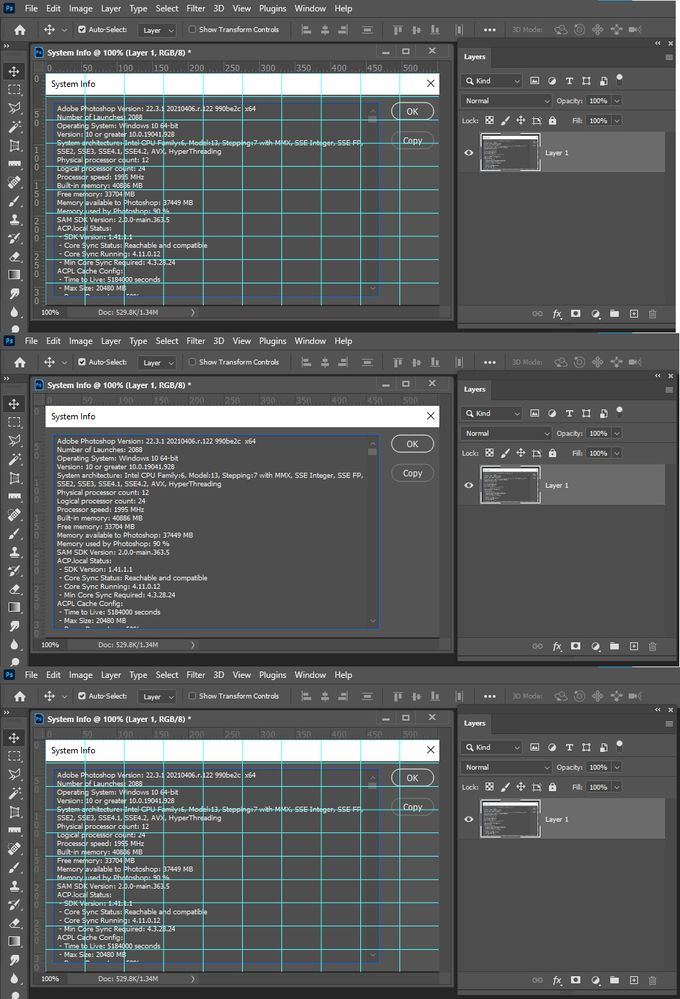The image size is (680, 999).
Task: Select the Magic Wand tool in the top window
Action: 14,127
